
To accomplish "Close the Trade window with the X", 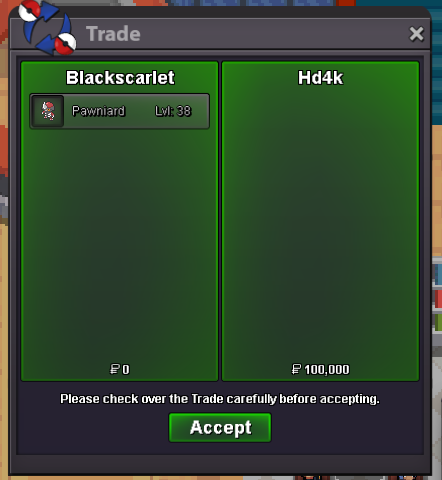I will pyautogui.click(x=416, y=34).
